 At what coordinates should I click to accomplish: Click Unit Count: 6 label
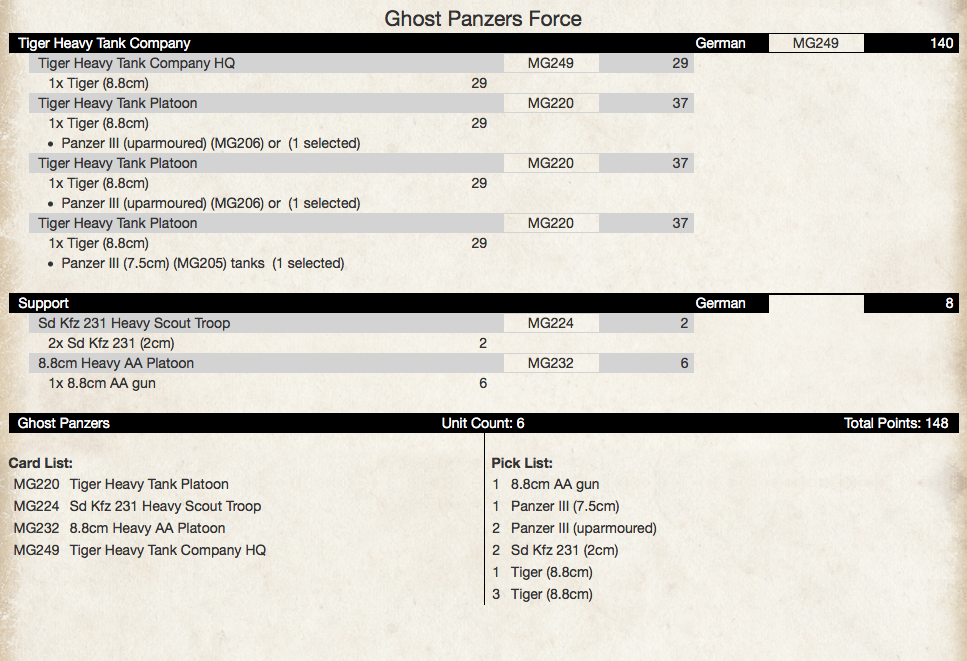(x=483, y=423)
